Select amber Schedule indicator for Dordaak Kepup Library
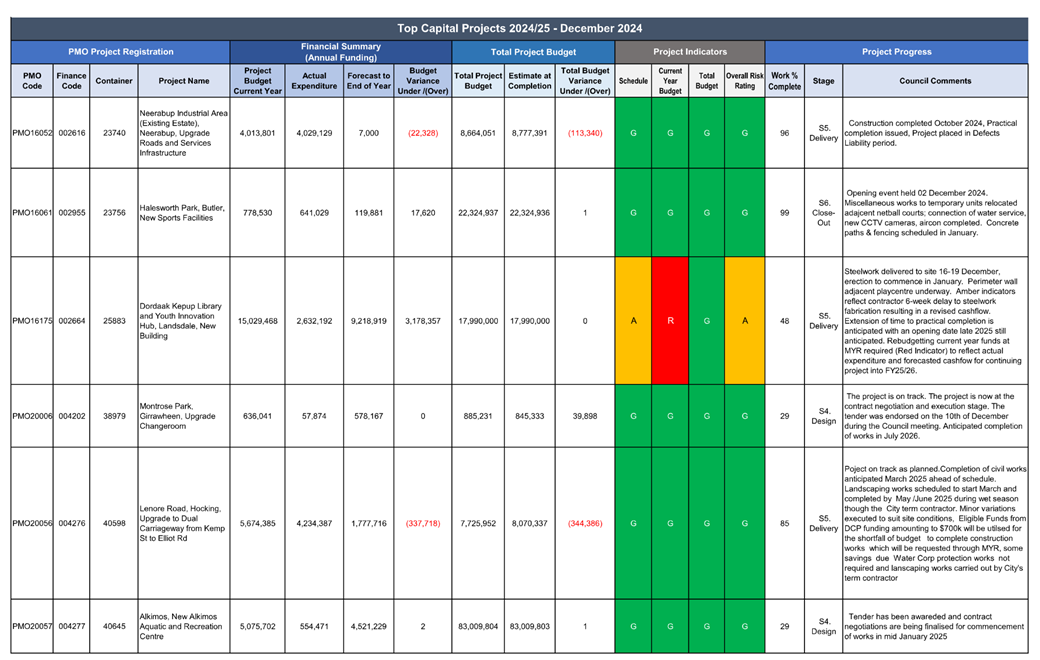 (633, 321)
